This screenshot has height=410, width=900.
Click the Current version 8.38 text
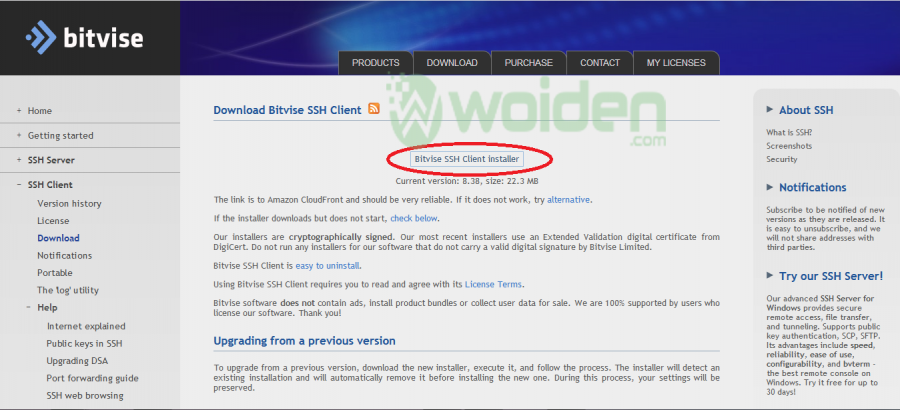coord(467,181)
